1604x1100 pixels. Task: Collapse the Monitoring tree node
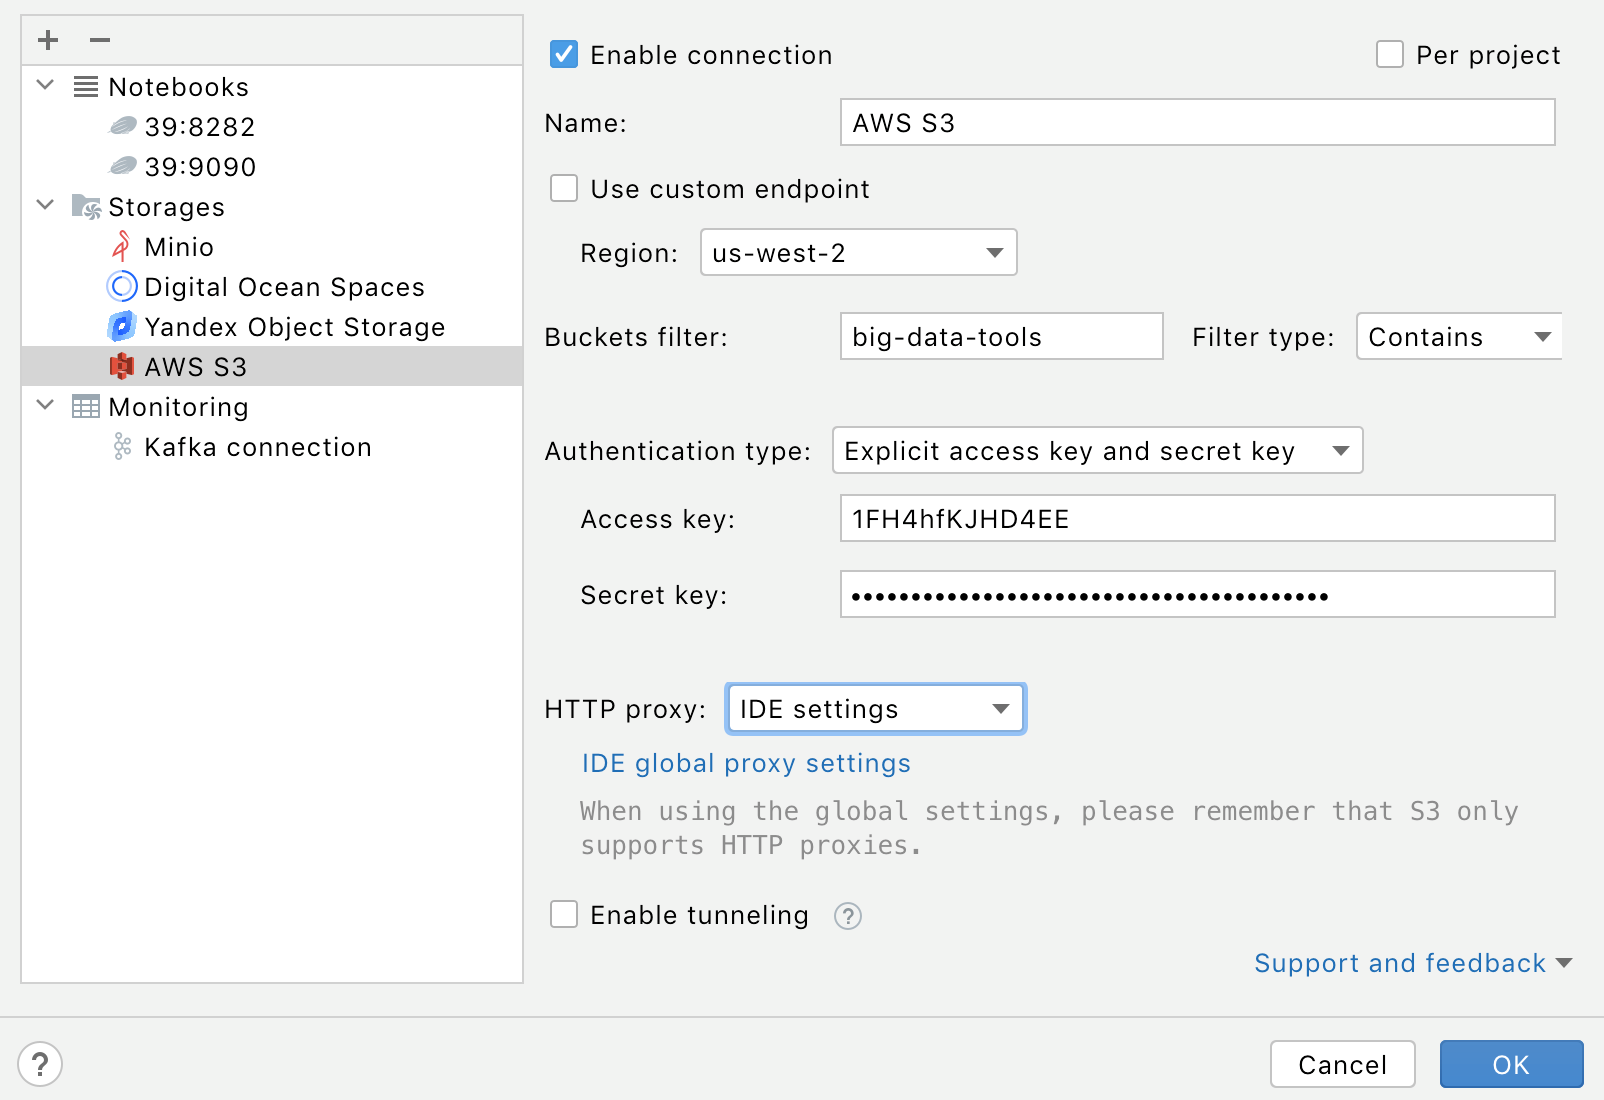(x=45, y=406)
